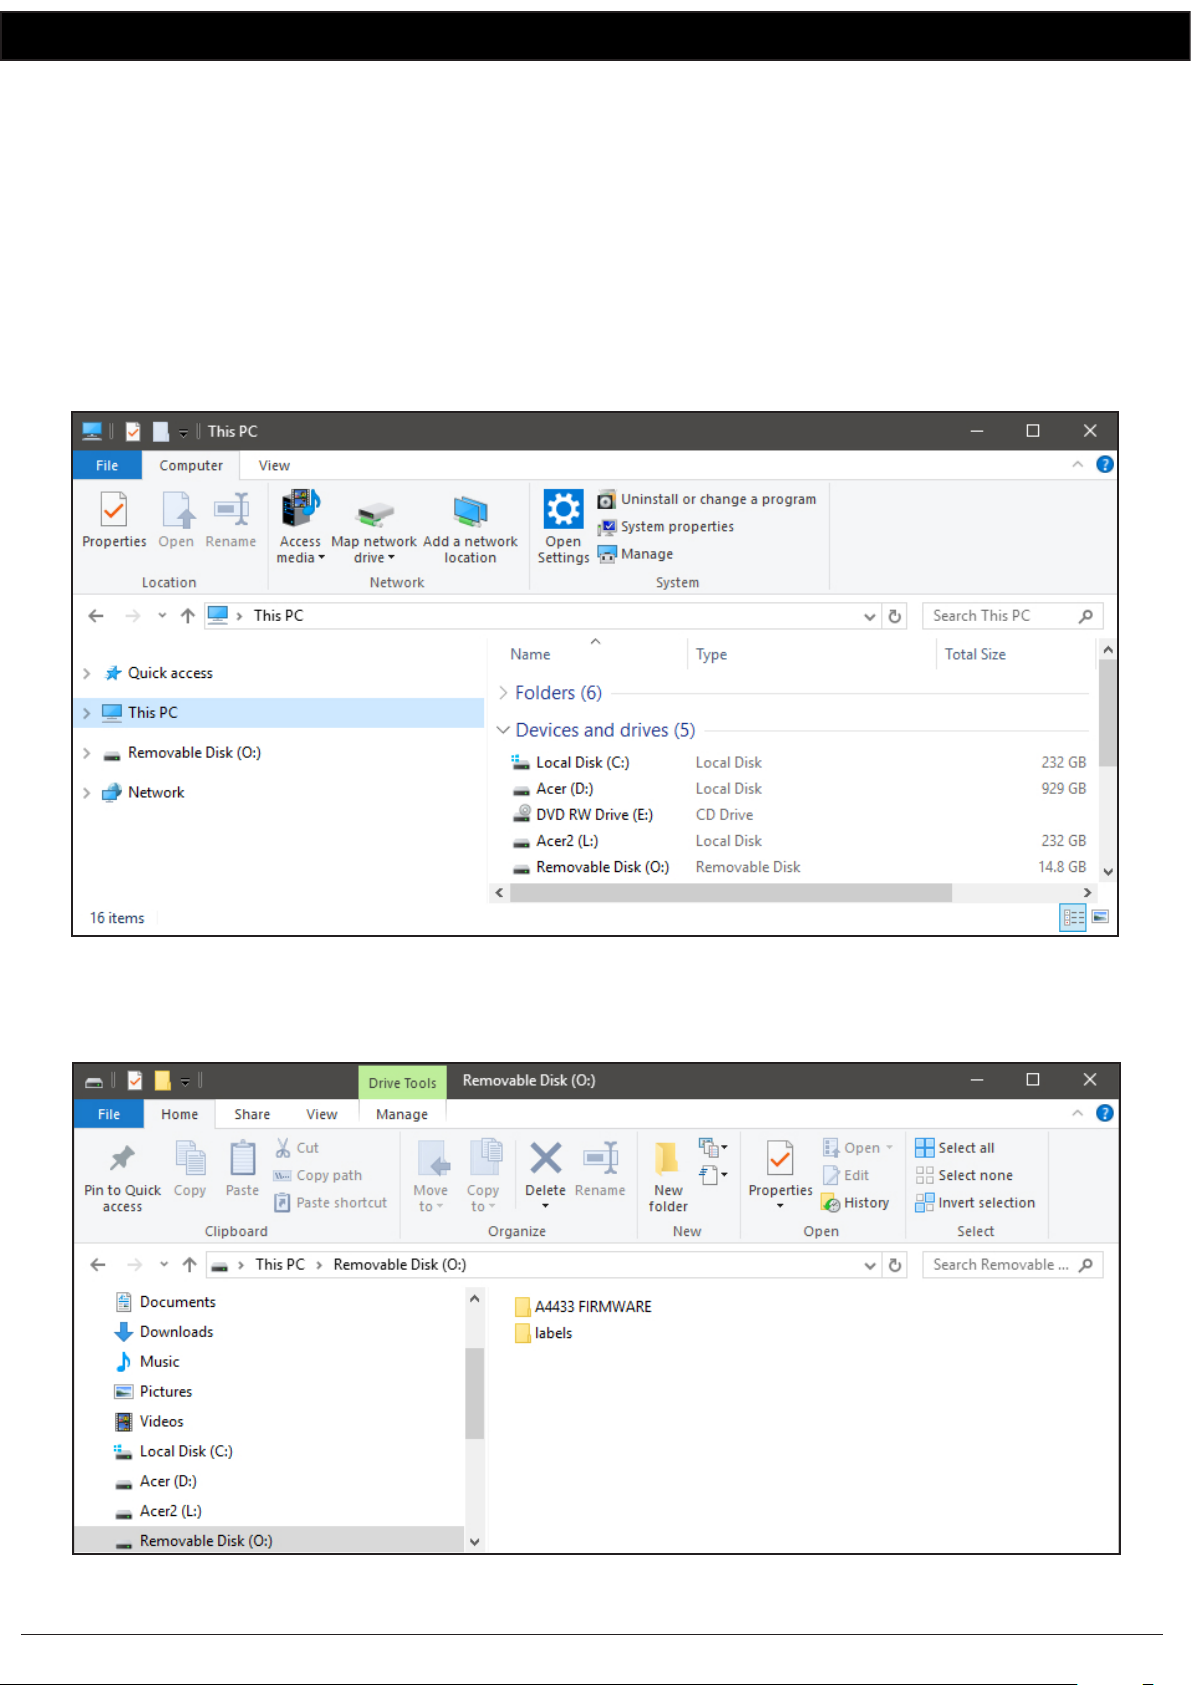This screenshot has width=1192, height=1685.
Task: Click Properties in the This PC window ribbon
Action: (114, 520)
